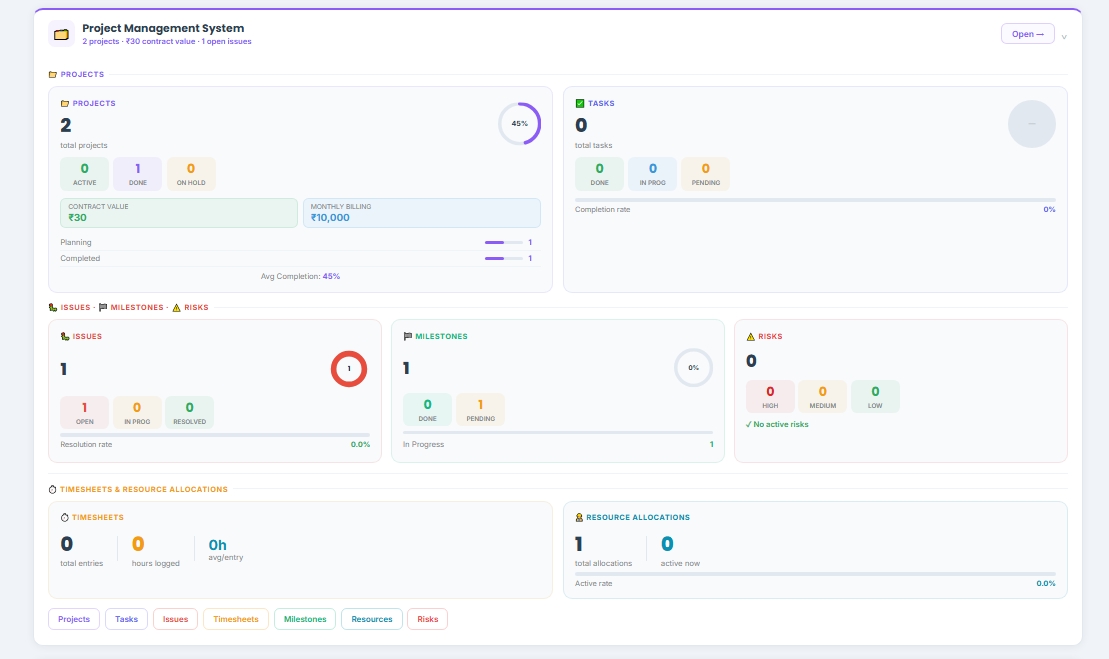Click the Resource Allocations person icon

coord(579,518)
